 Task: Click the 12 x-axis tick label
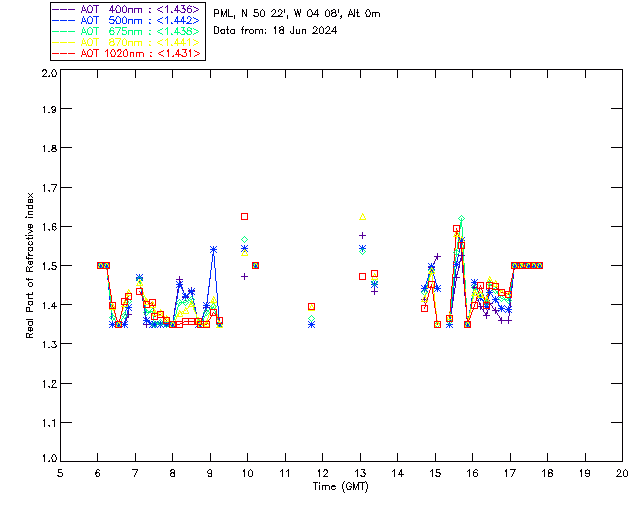coord(322,473)
